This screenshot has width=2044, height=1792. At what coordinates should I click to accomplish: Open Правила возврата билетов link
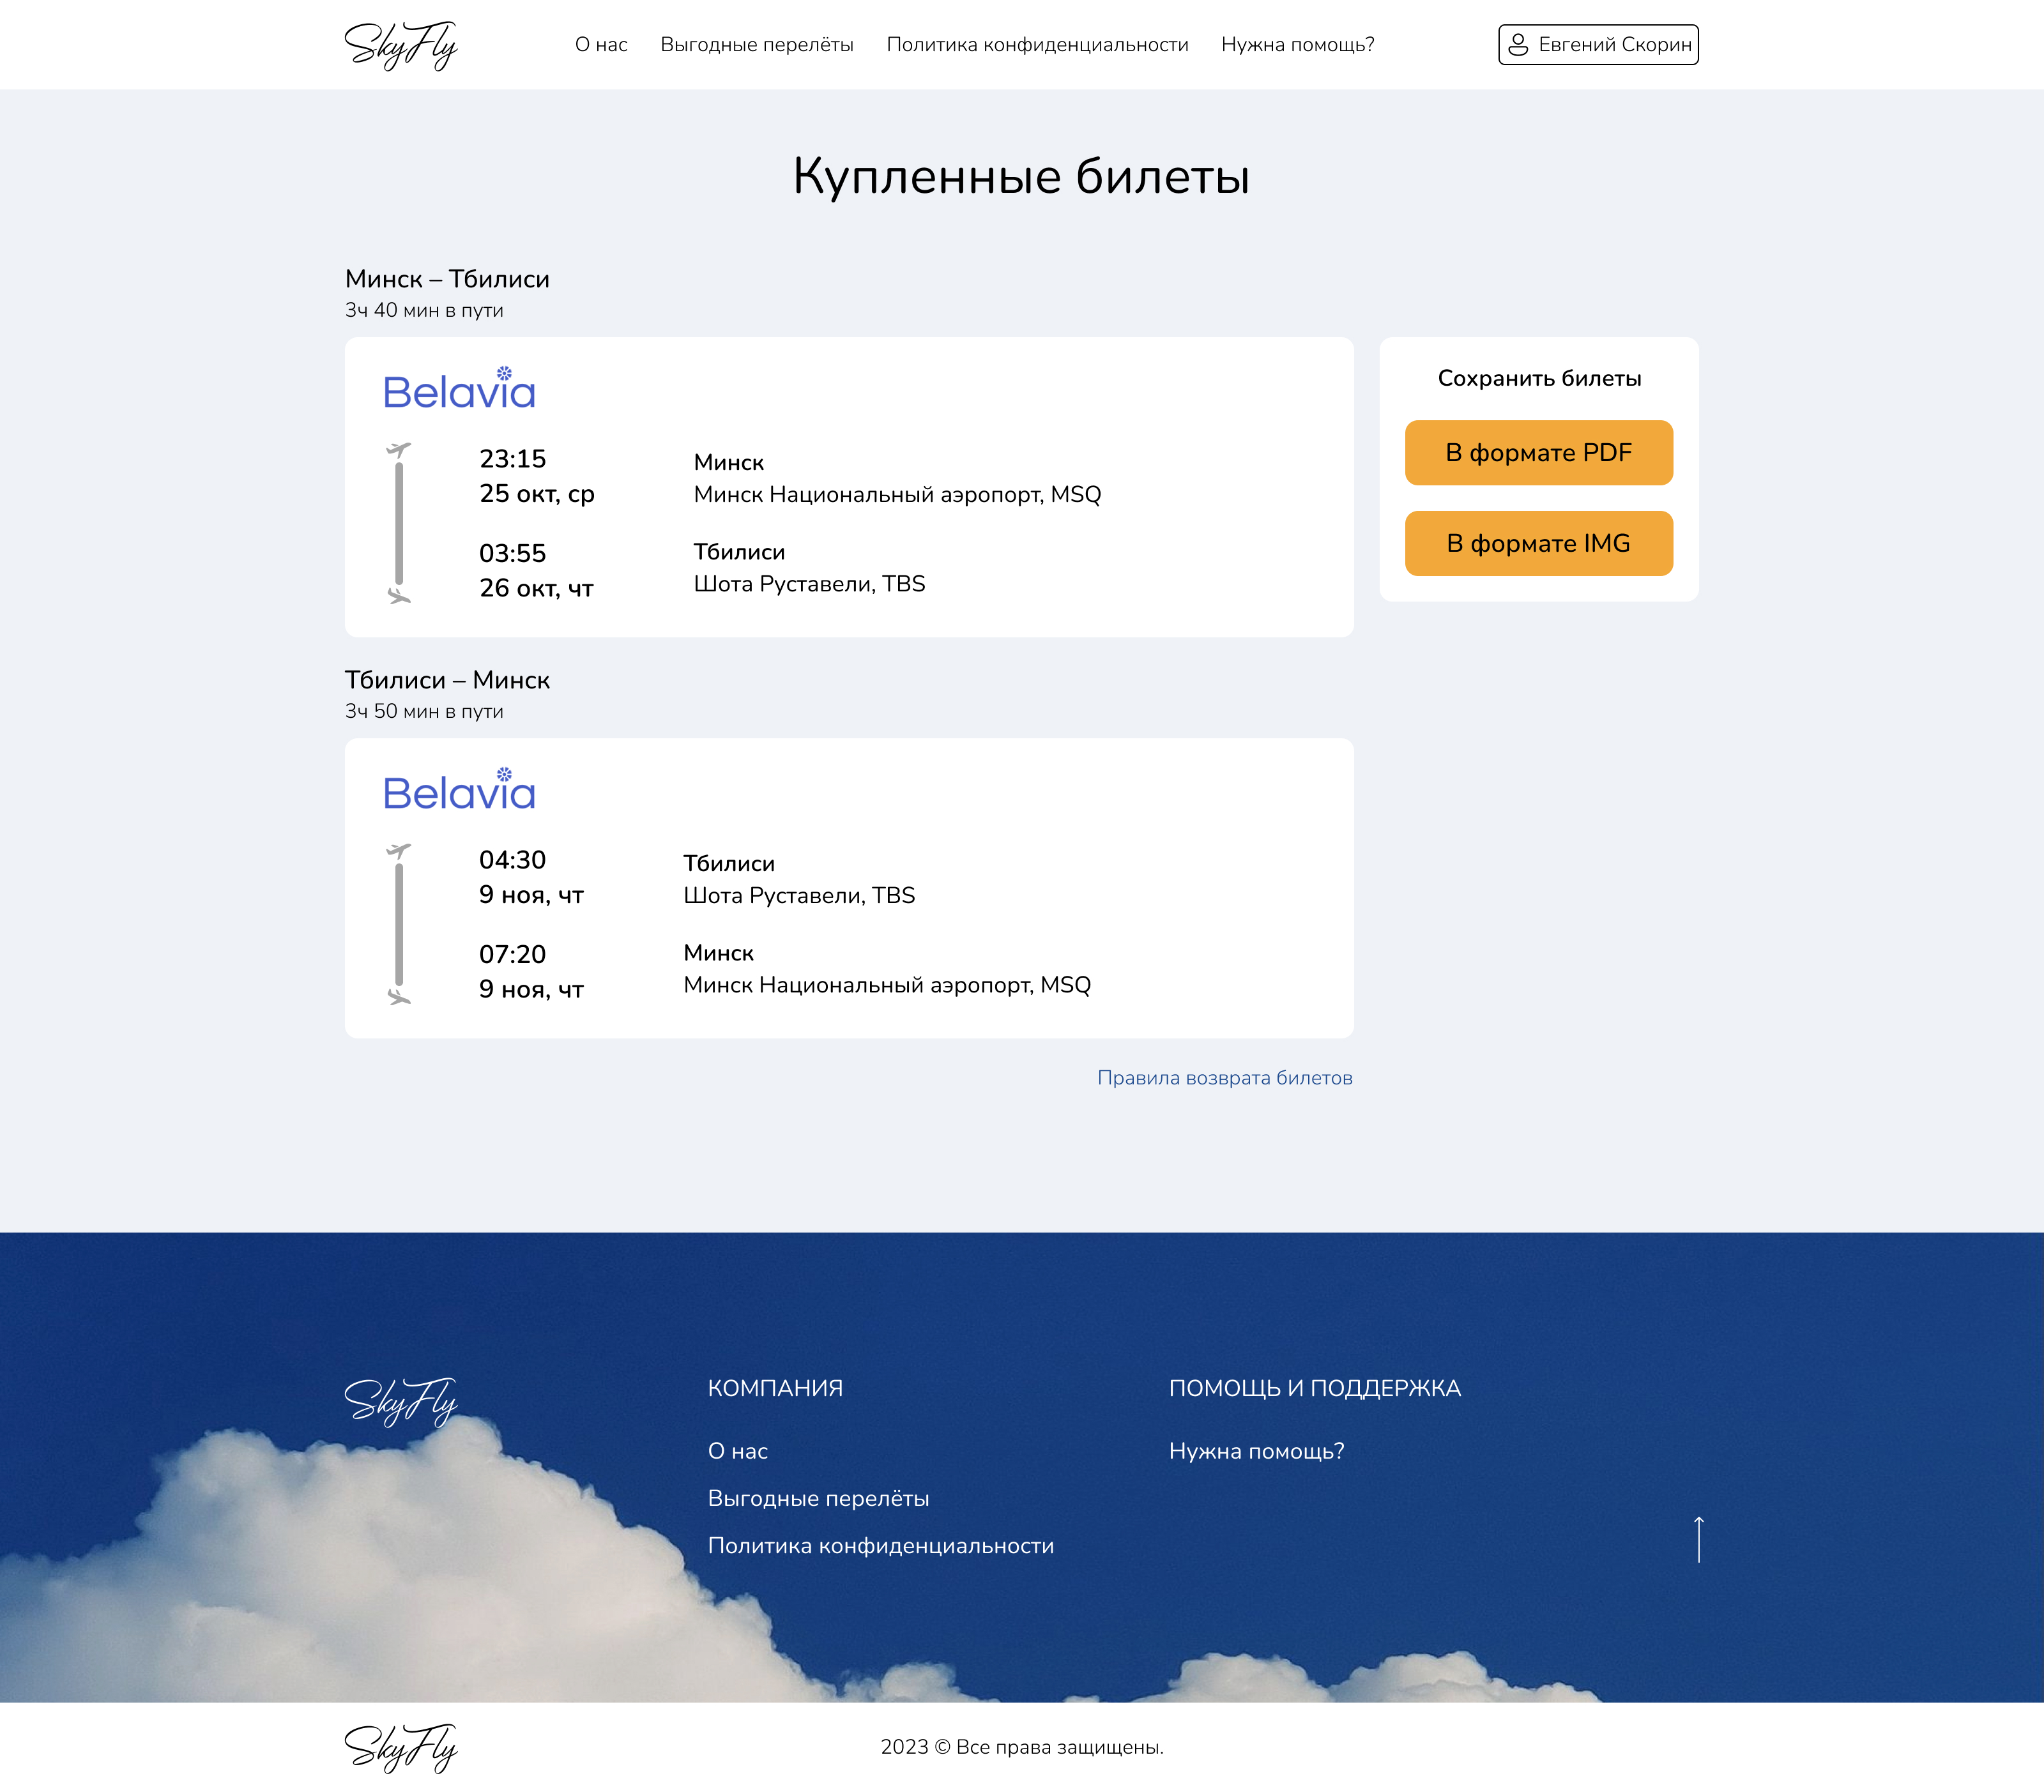pyautogui.click(x=1224, y=1078)
